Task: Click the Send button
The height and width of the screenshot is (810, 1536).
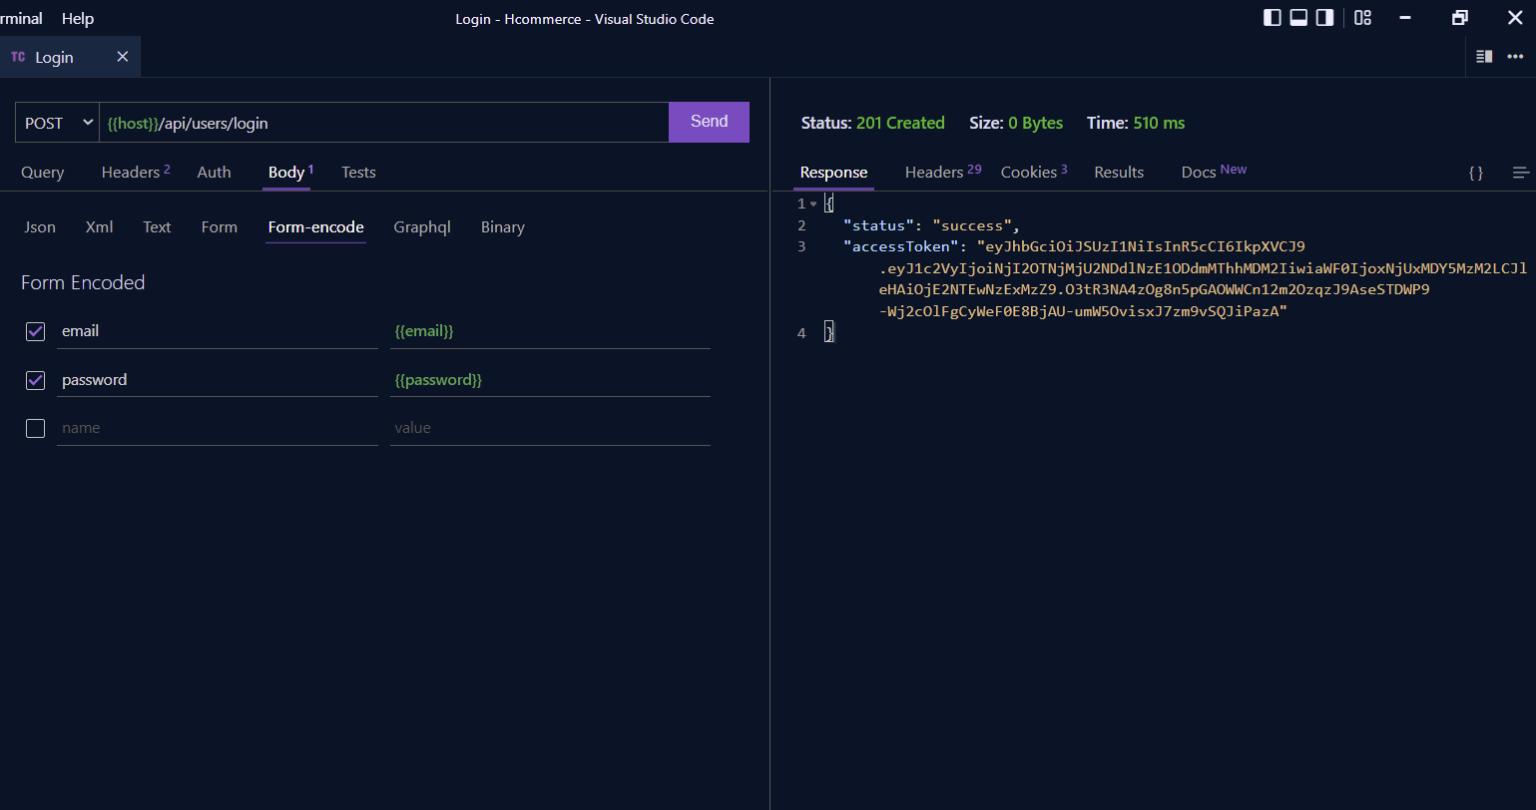Action: click(709, 121)
